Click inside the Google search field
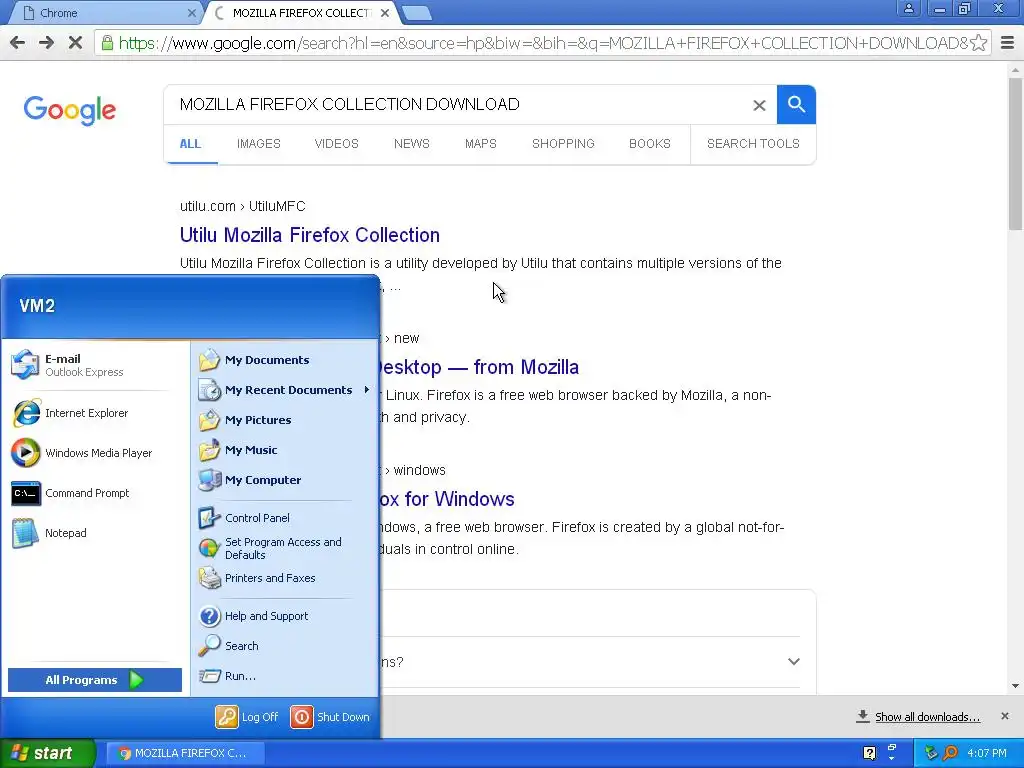The height and width of the screenshot is (768, 1024). pyautogui.click(x=460, y=104)
